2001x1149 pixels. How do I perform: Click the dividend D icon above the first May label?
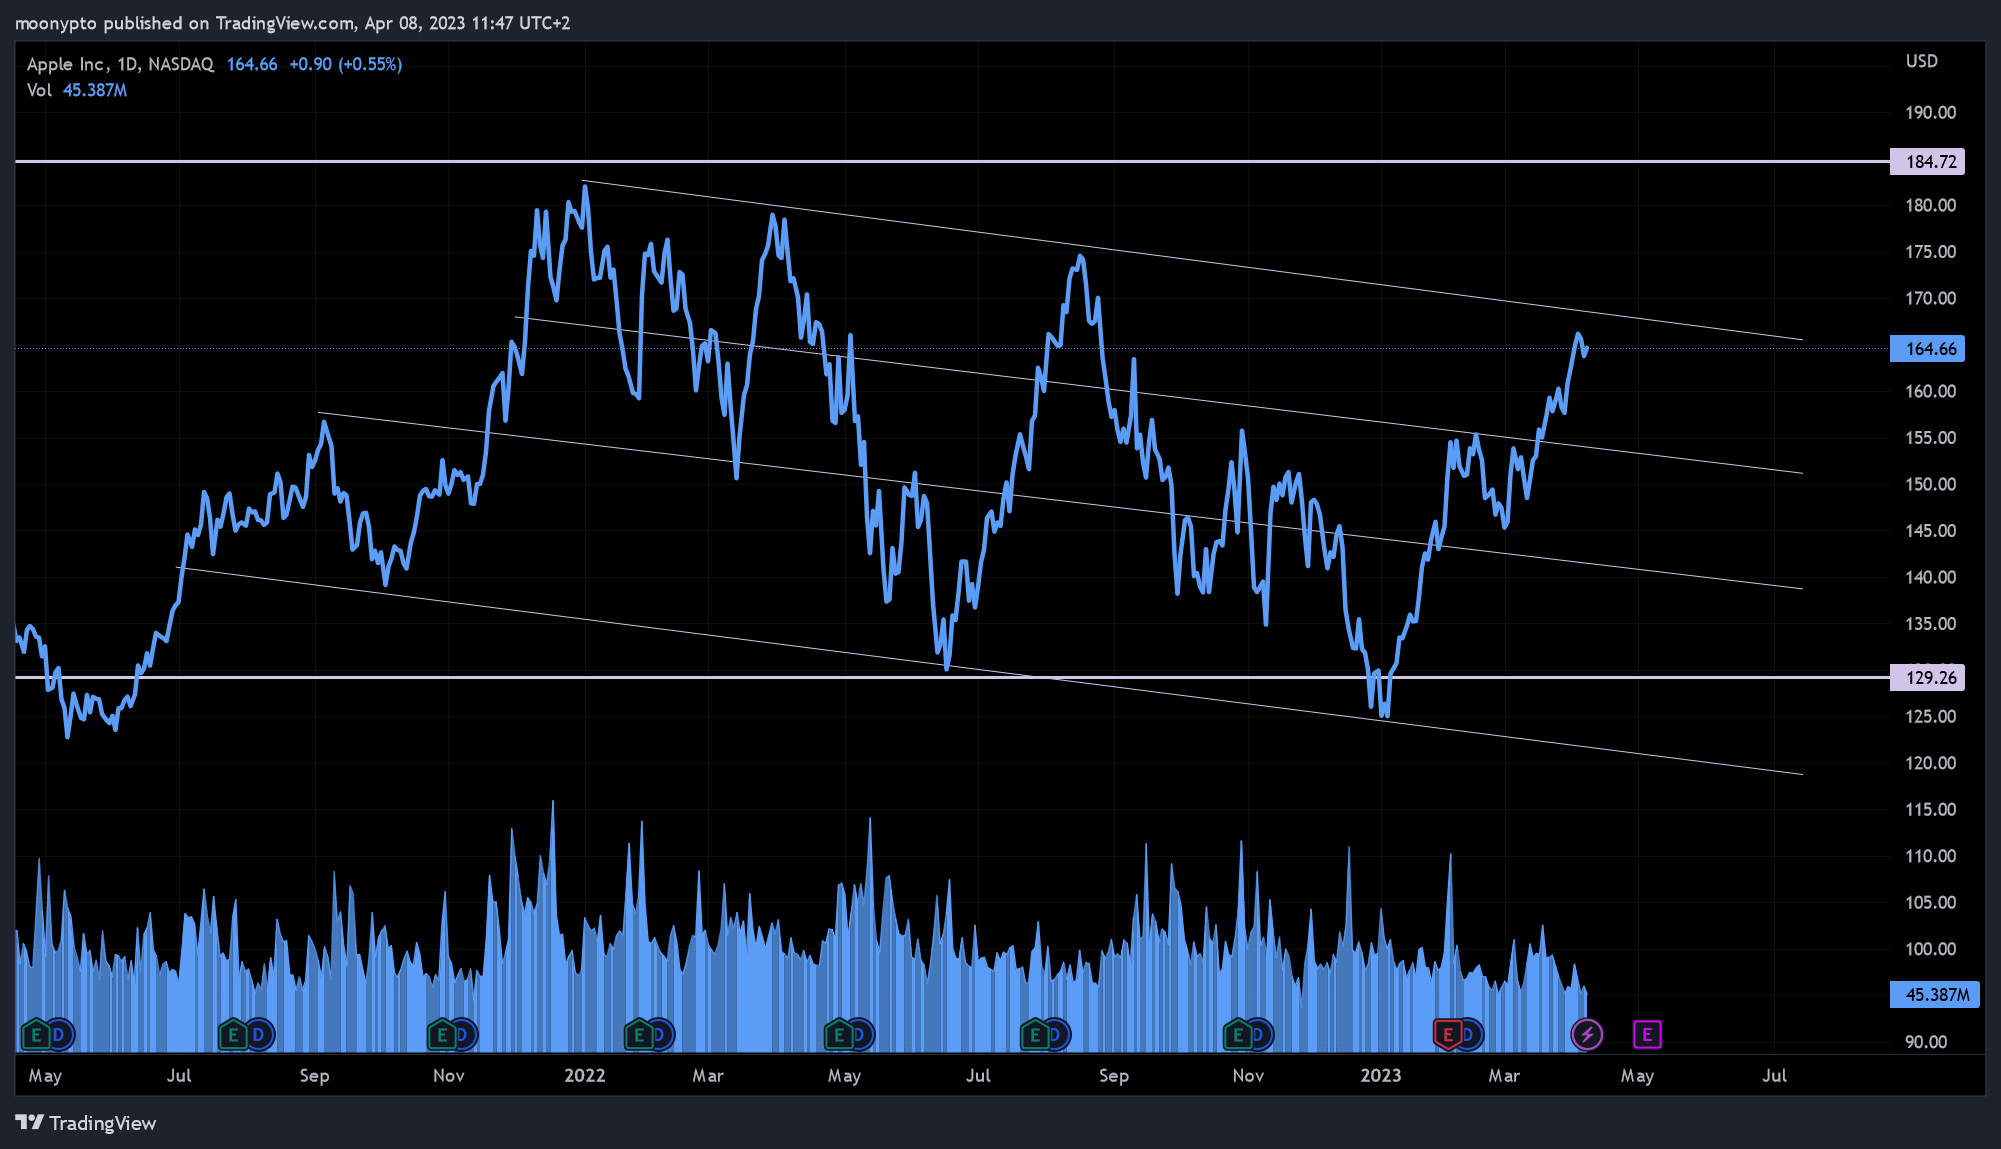click(59, 1034)
